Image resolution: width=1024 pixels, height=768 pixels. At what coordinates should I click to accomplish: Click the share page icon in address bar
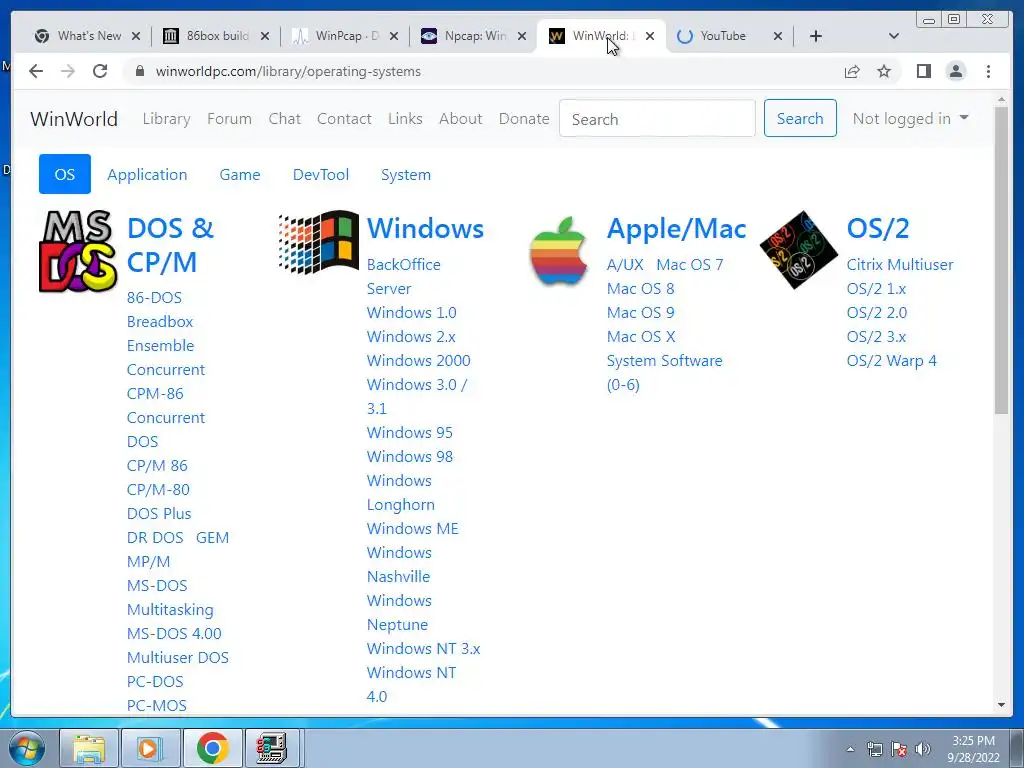[x=852, y=71]
